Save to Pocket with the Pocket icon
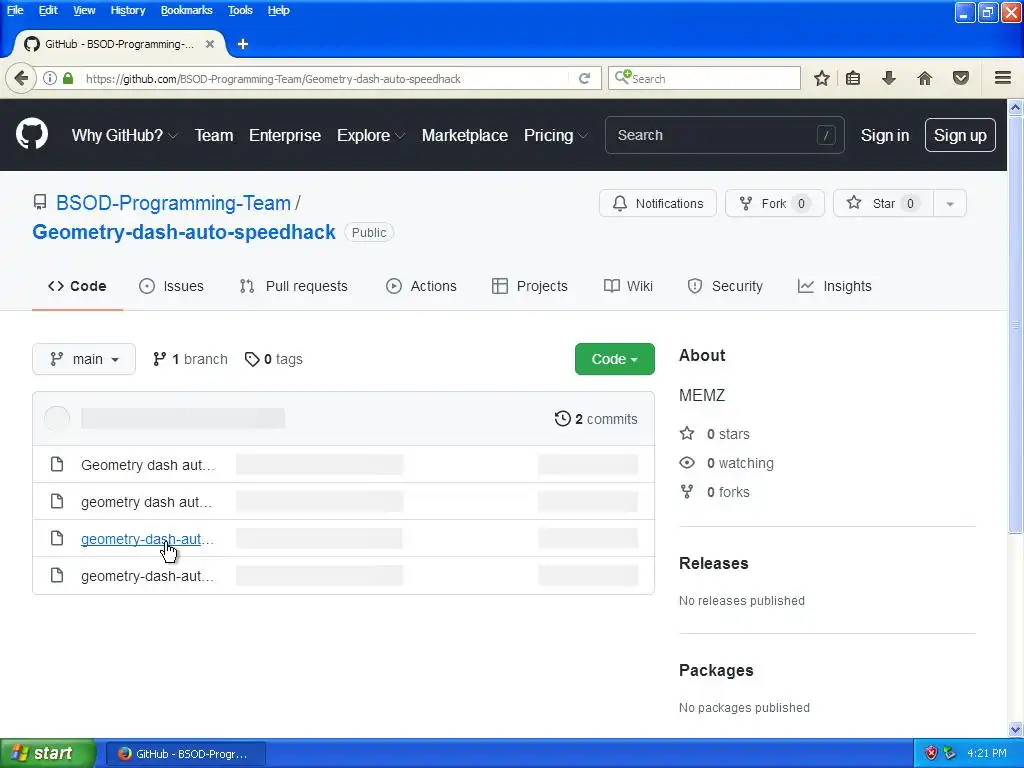The image size is (1024, 768). pyautogui.click(x=961, y=78)
